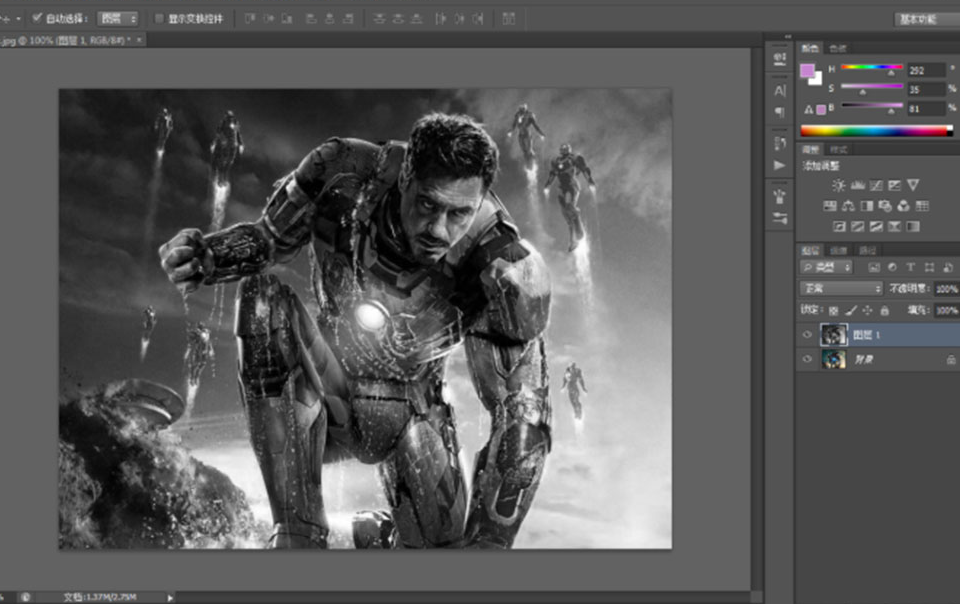Click the layer opacity 100% field
Image resolution: width=960 pixels, height=604 pixels.
pyautogui.click(x=945, y=289)
